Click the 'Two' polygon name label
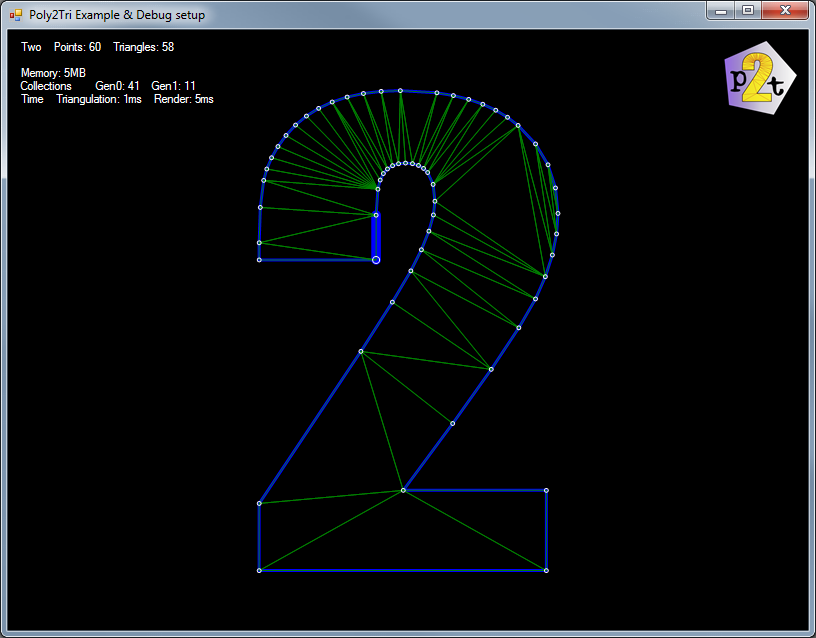This screenshot has width=816, height=638. point(31,47)
